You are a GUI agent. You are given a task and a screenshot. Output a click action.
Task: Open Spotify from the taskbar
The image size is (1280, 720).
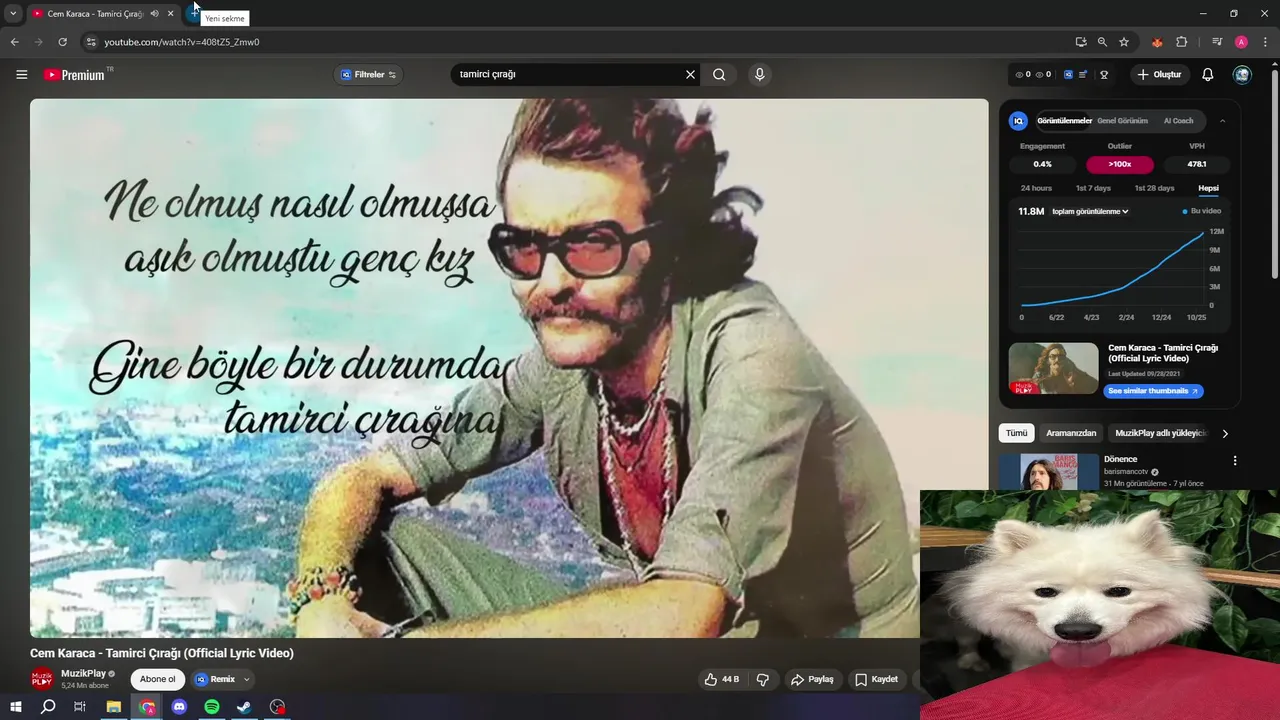pos(212,707)
